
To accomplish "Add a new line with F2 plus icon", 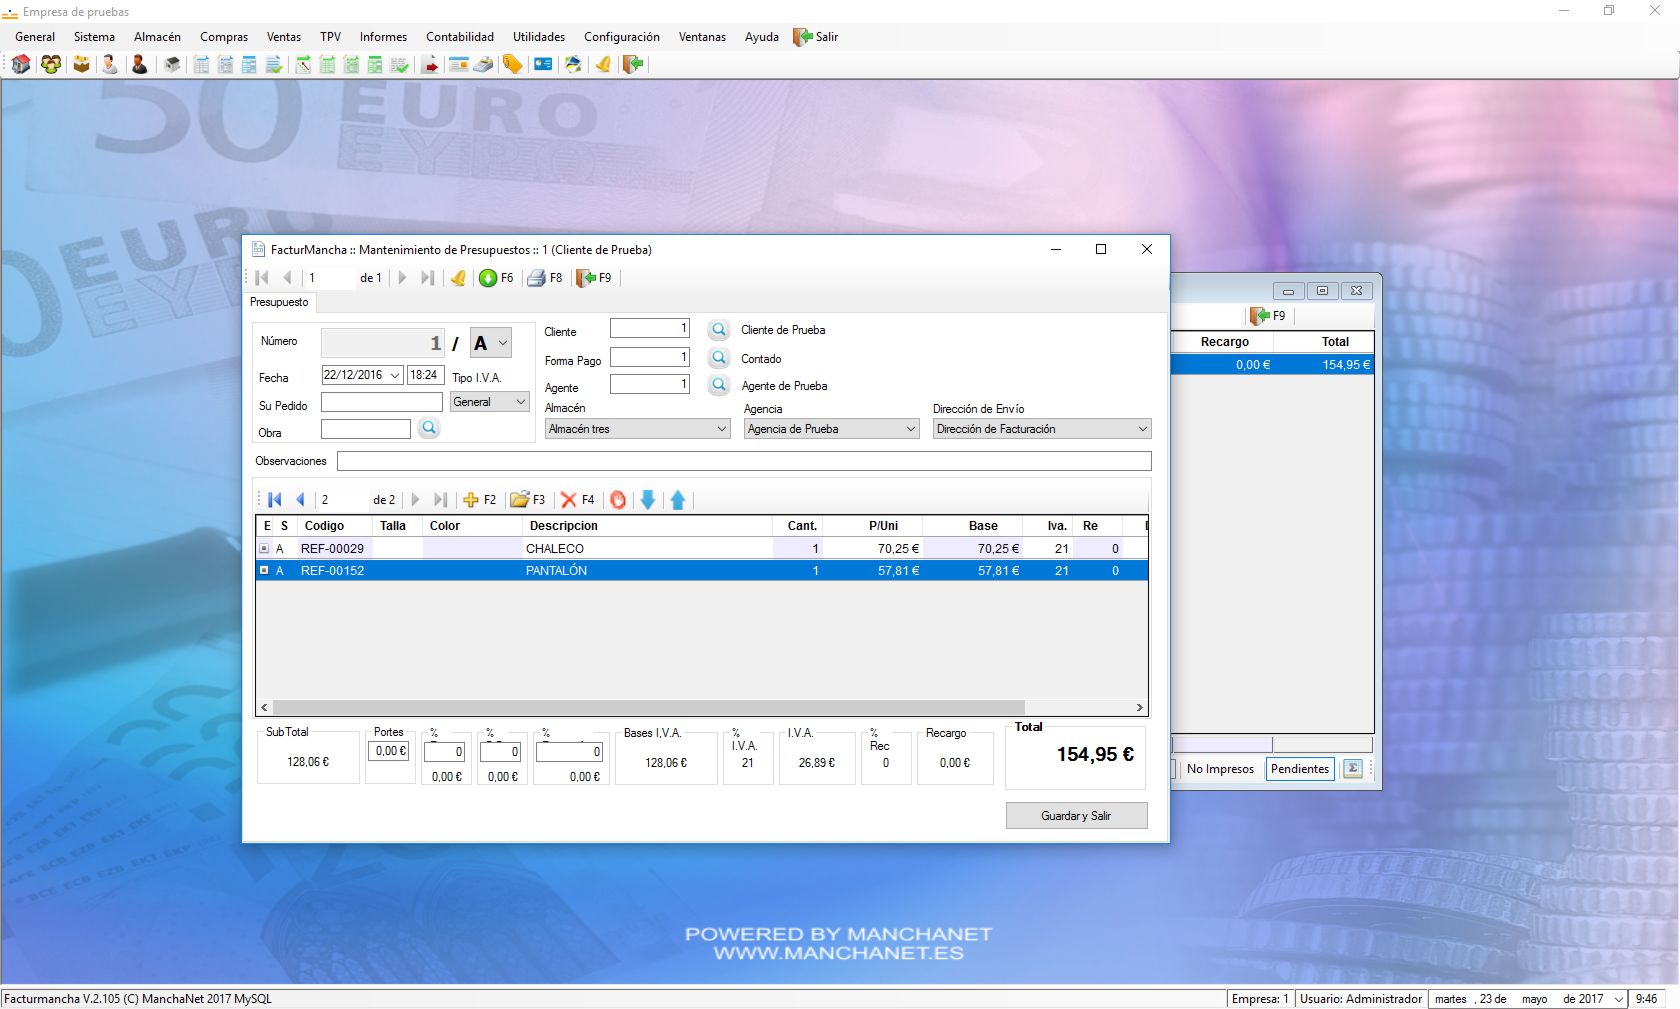I will point(471,500).
